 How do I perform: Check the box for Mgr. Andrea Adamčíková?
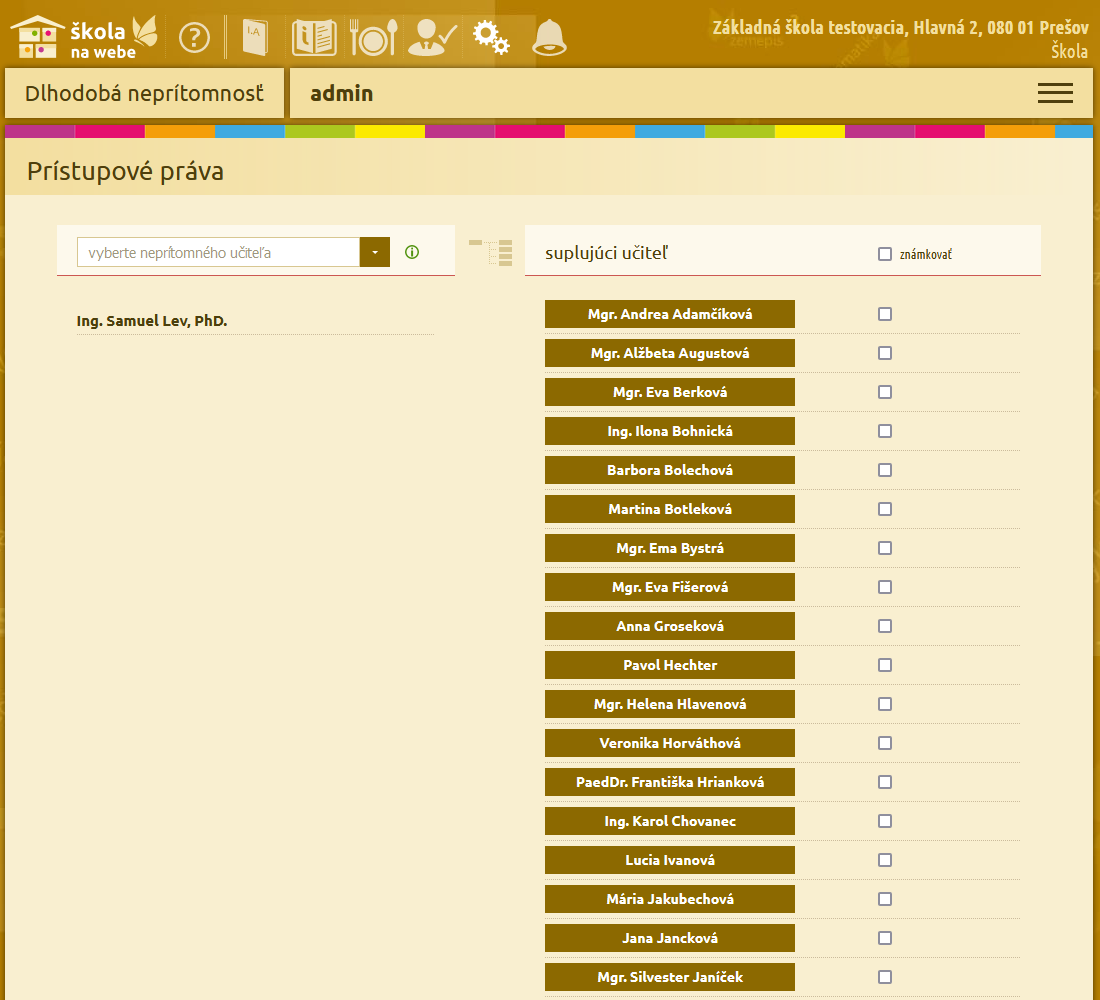pyautogui.click(x=885, y=314)
